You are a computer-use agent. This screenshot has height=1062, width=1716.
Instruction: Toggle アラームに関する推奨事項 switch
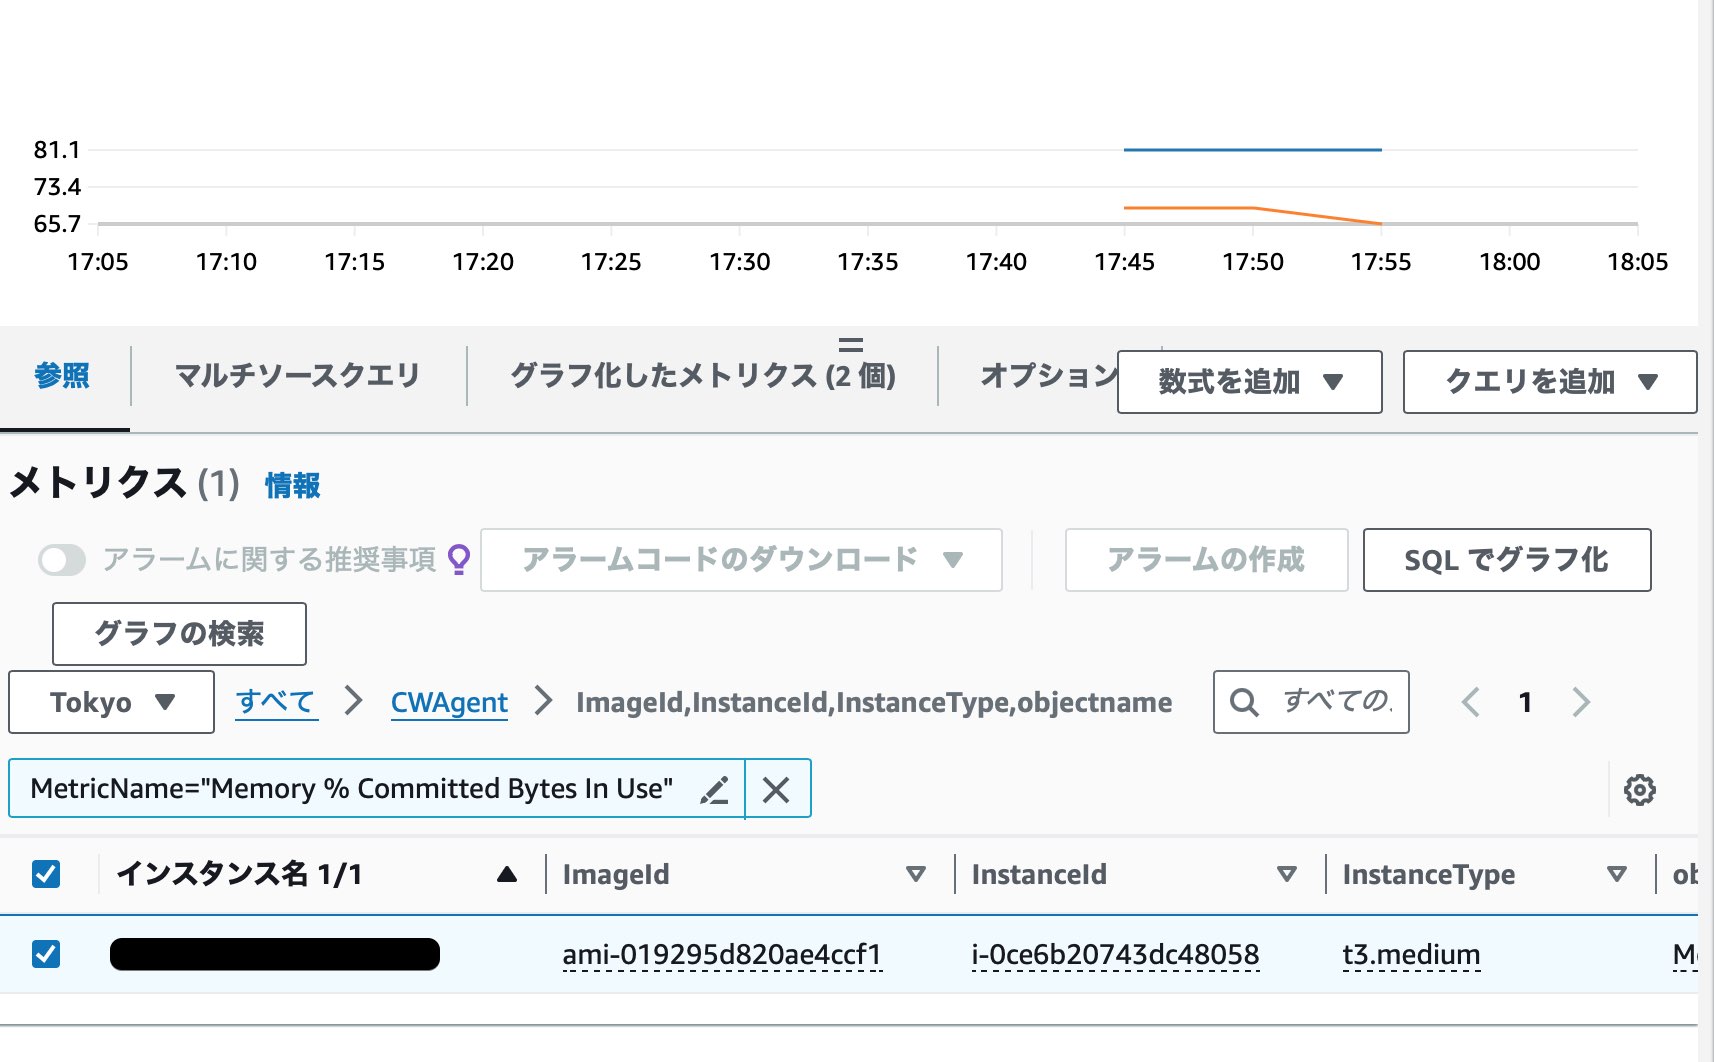pyautogui.click(x=62, y=560)
